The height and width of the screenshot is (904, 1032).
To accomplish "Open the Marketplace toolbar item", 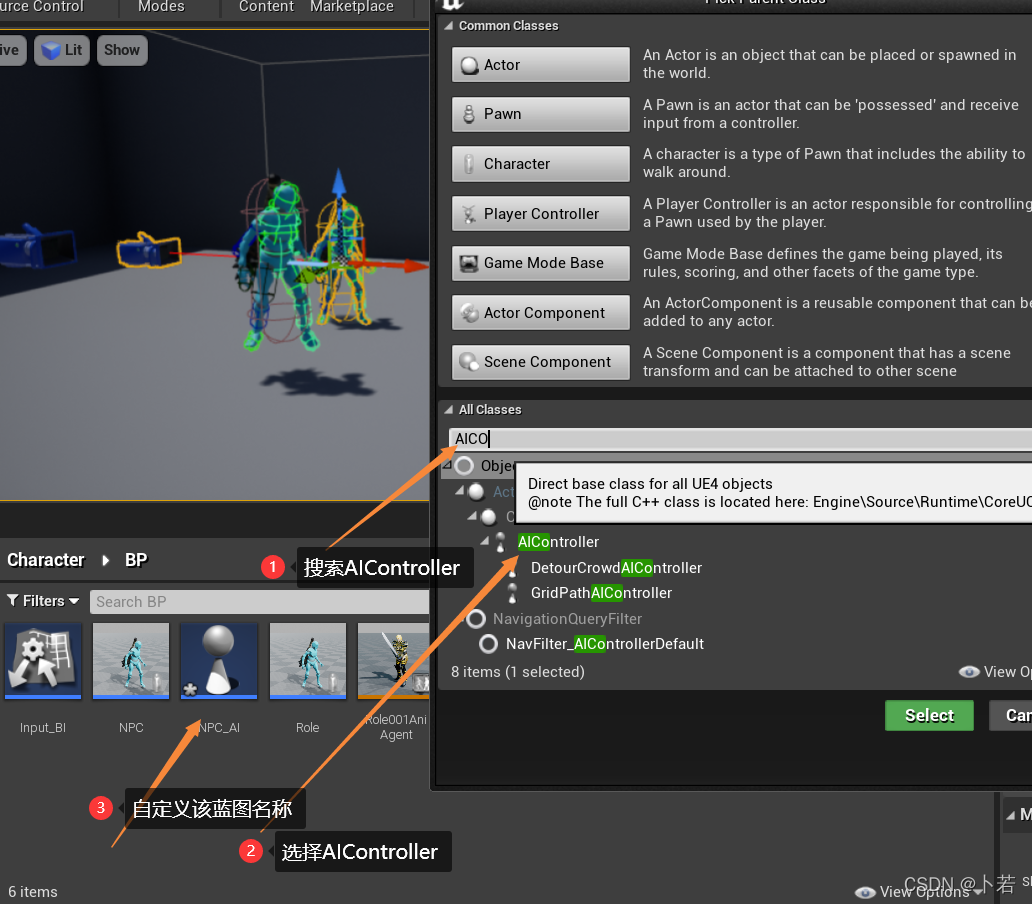I will pos(351,7).
